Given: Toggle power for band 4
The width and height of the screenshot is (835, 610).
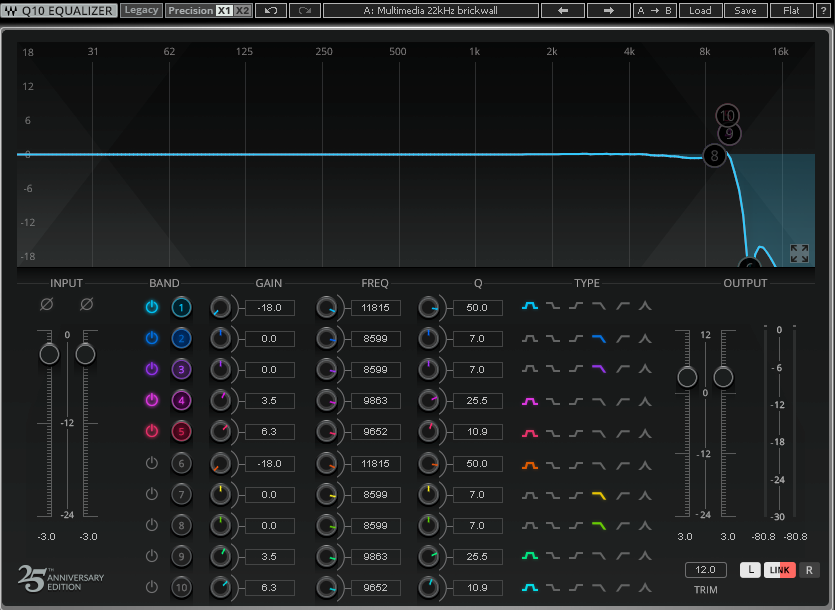Looking at the screenshot, I should [152, 400].
